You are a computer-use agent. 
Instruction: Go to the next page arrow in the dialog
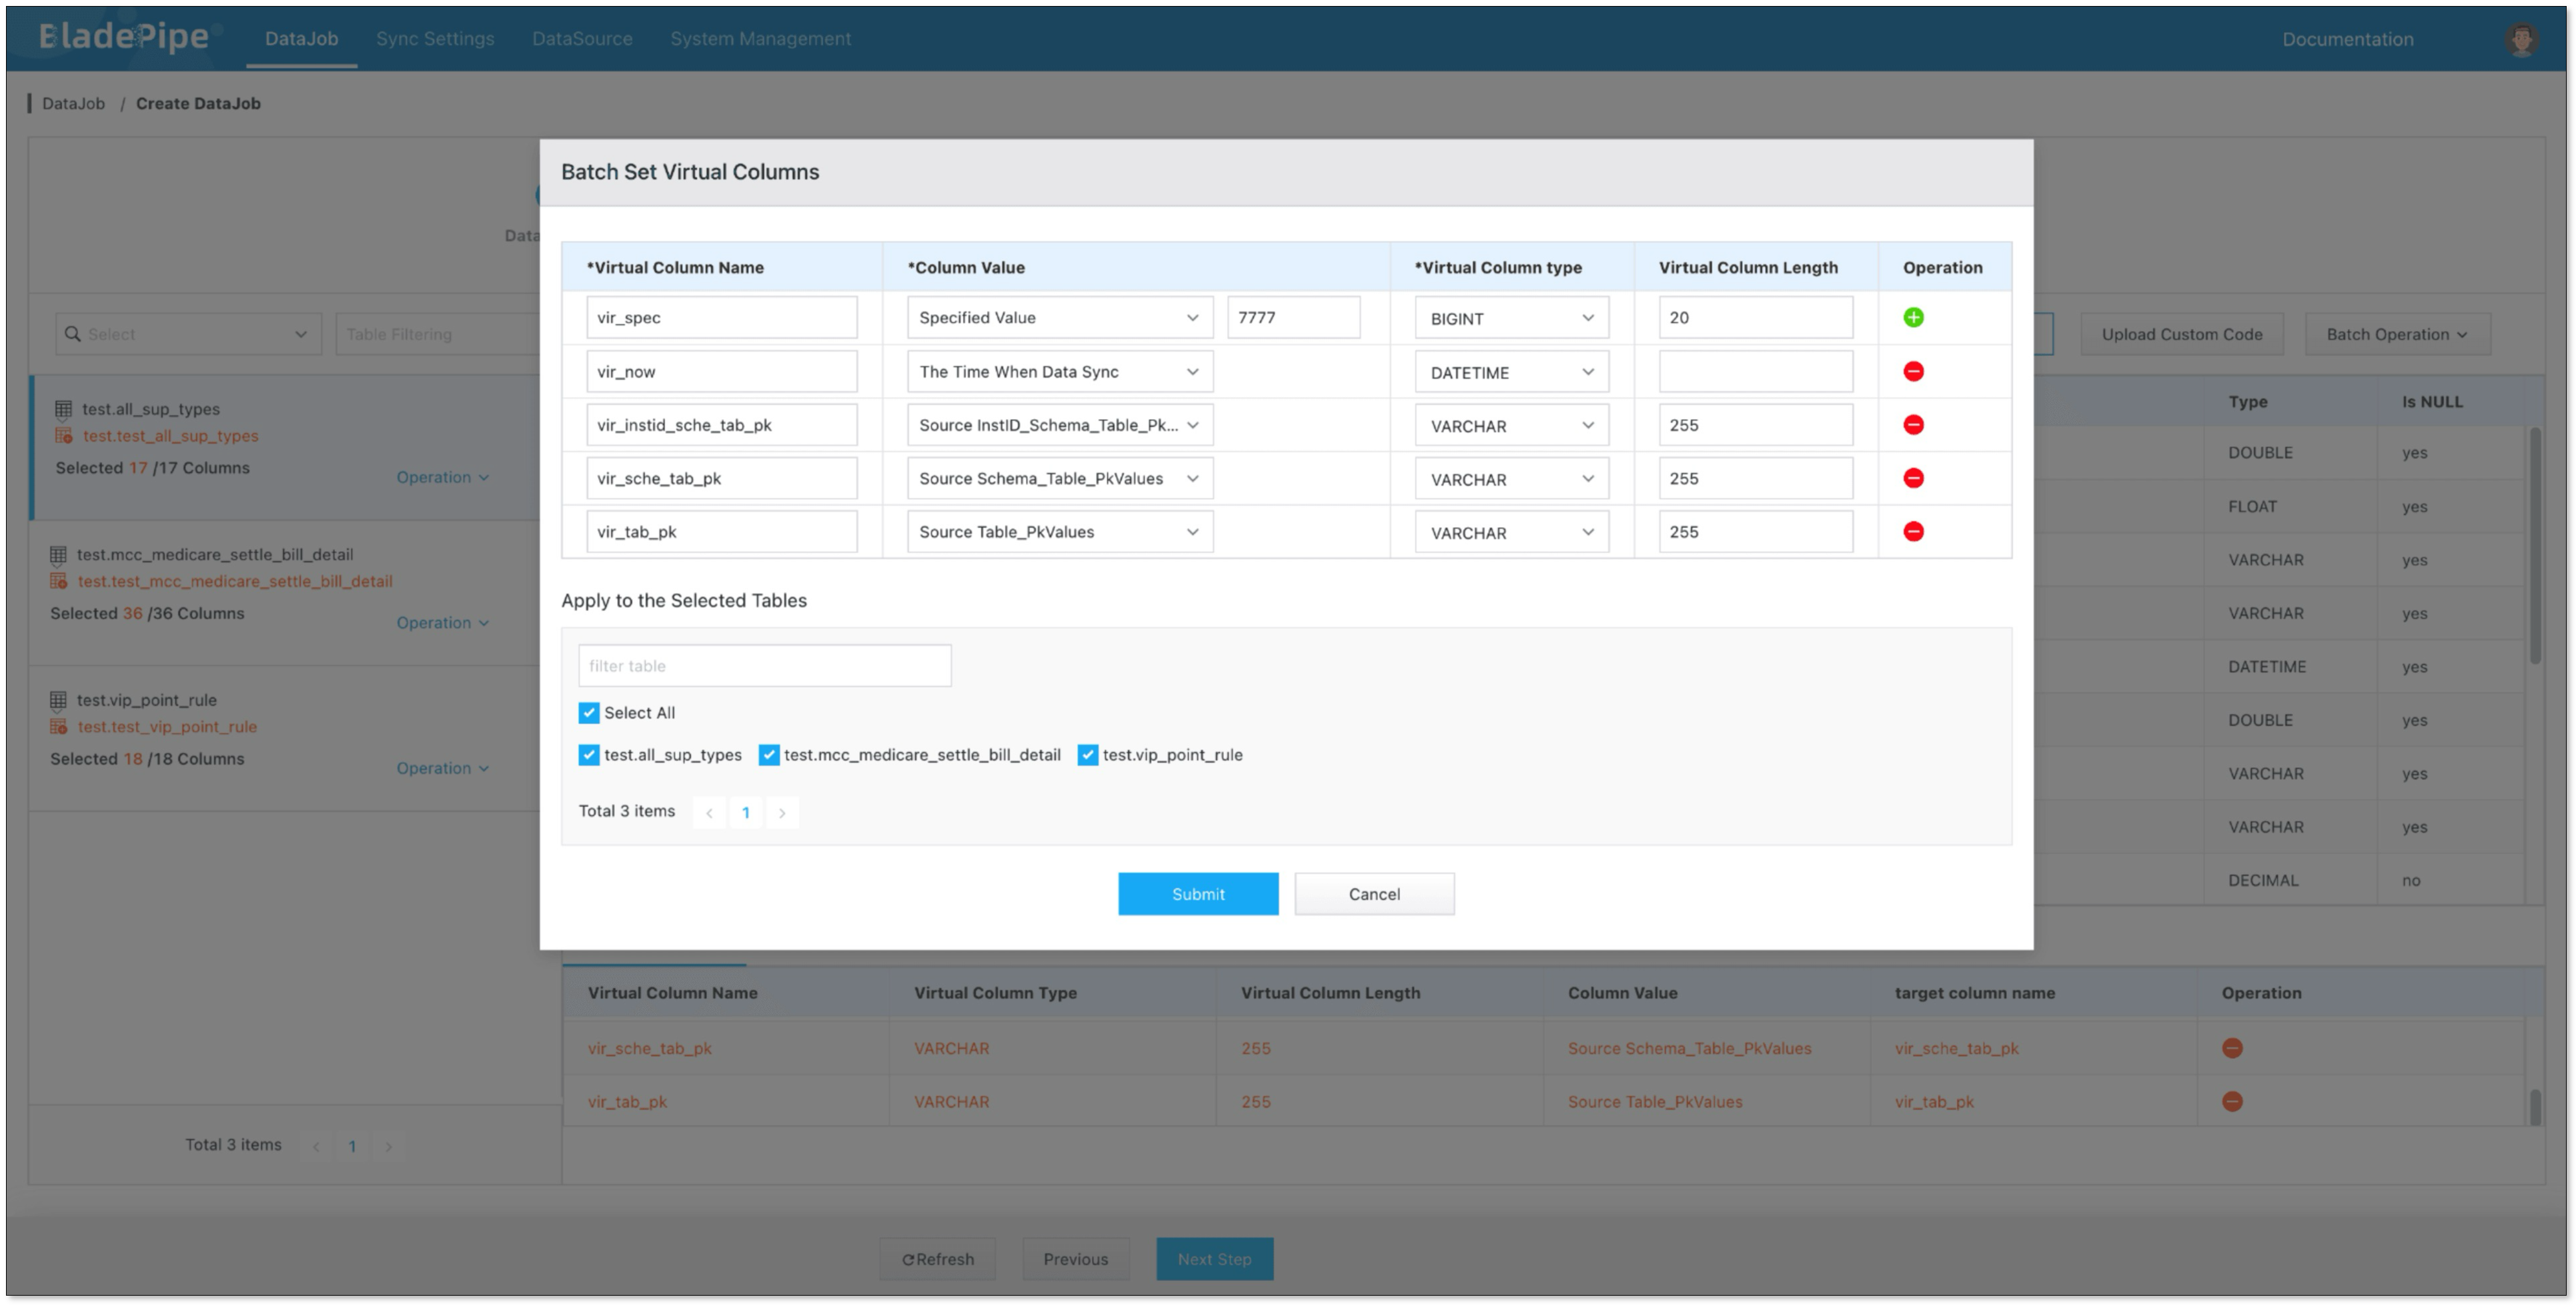coord(782,812)
